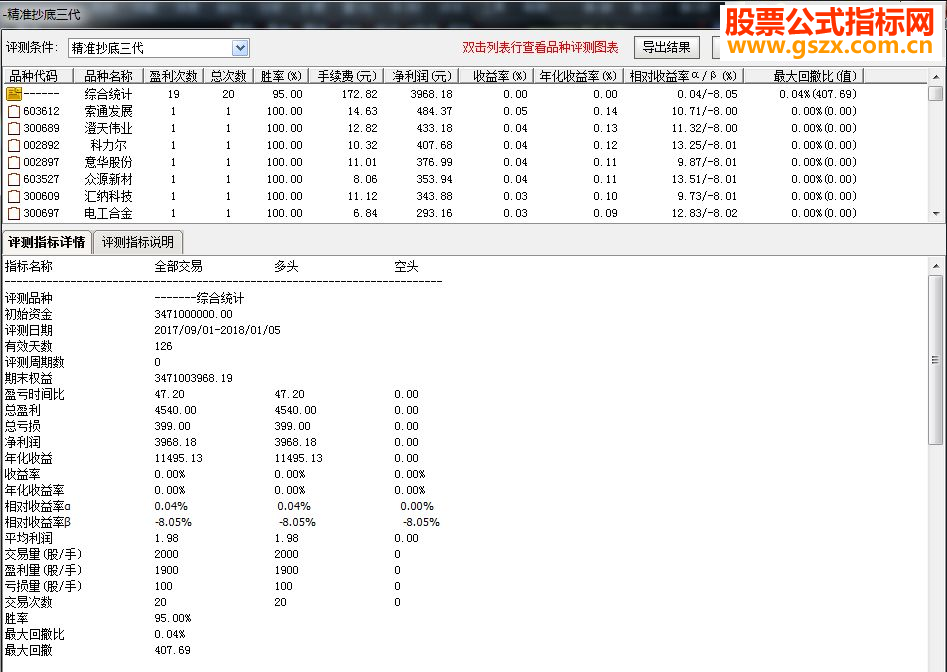Select the 索通发展 row name

coord(108,111)
